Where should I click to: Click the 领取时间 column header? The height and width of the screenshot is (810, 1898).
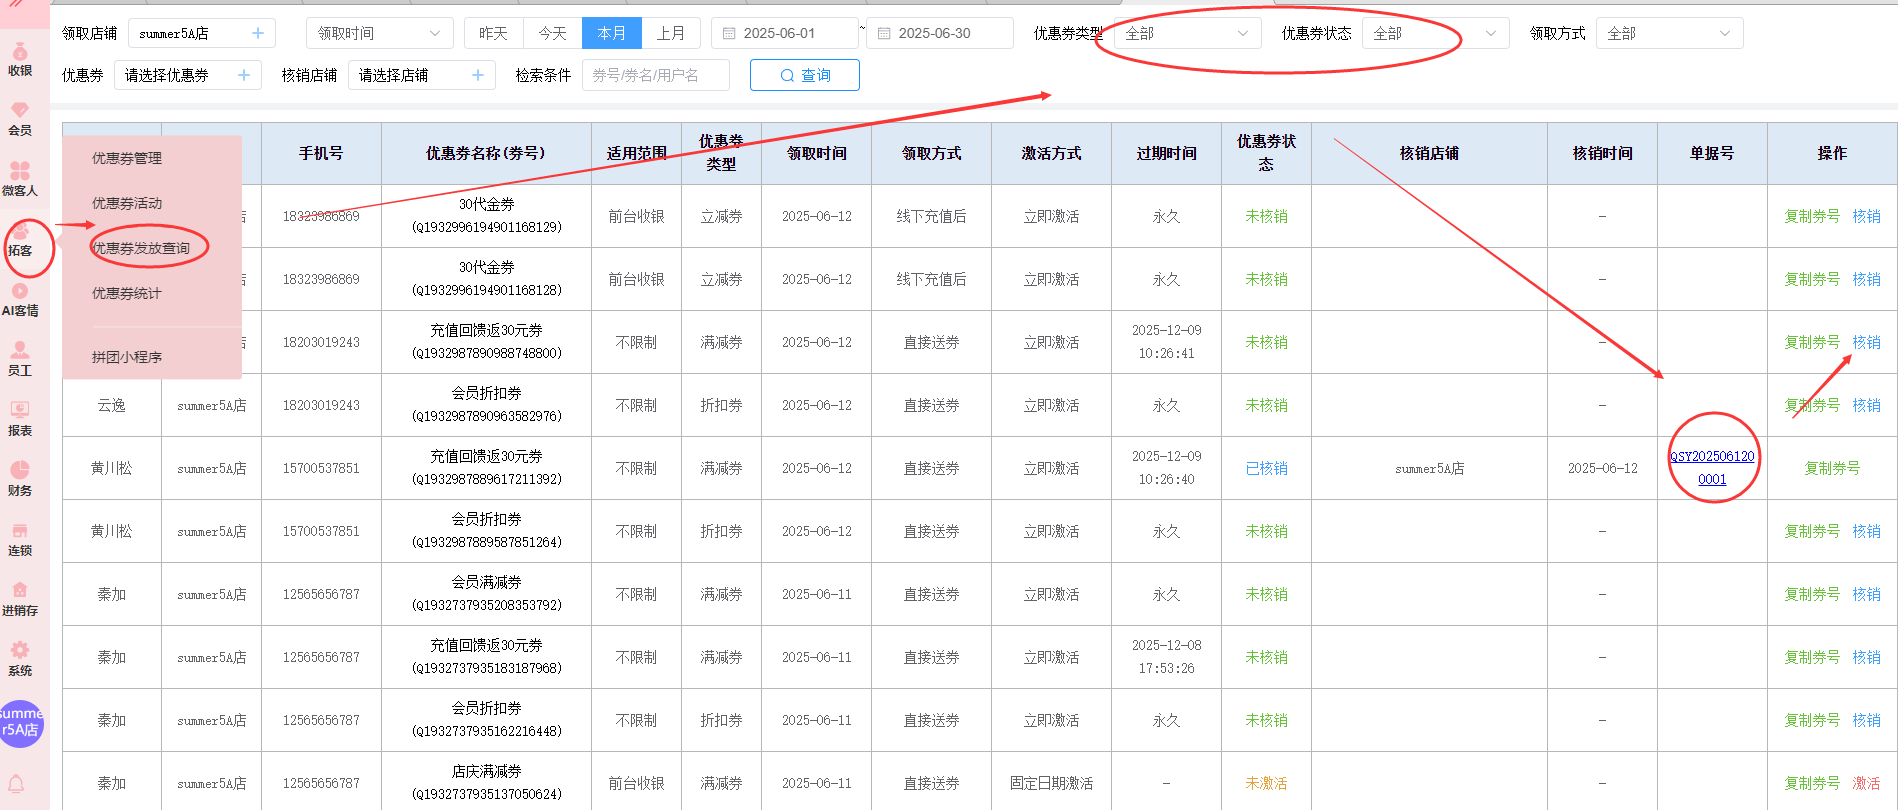coord(816,153)
